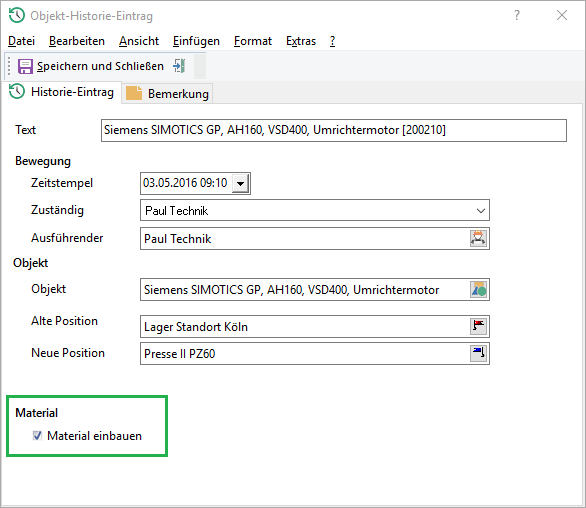Click the toolbar icon beside Speichern und Schließen
This screenshot has width=586, height=508.
point(179,66)
